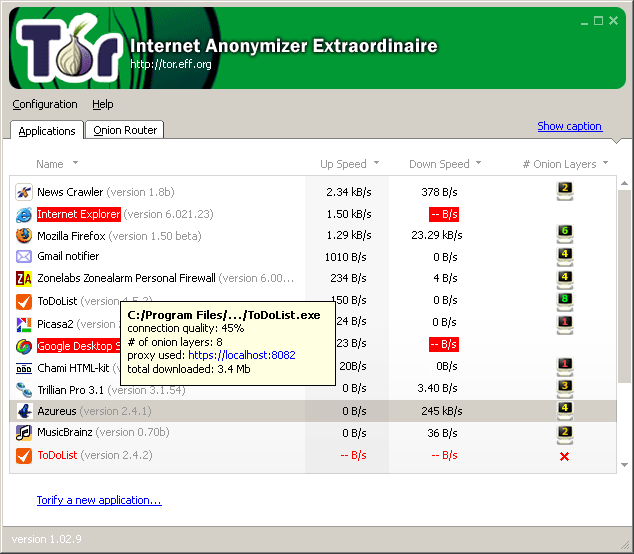This screenshot has width=634, height=554.
Task: Switch to the Onion Router tab
Action: pyautogui.click(x=126, y=130)
